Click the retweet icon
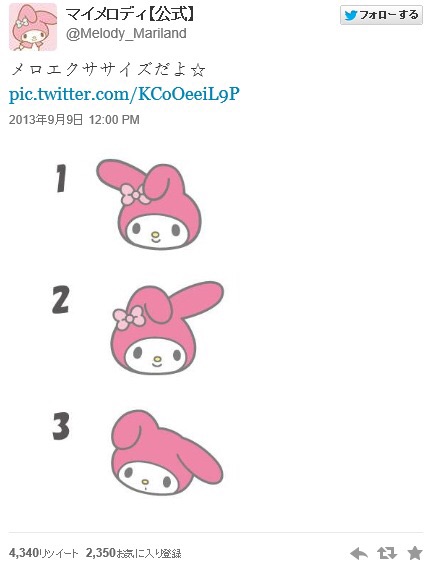The width and height of the screenshot is (430, 565). point(387,553)
